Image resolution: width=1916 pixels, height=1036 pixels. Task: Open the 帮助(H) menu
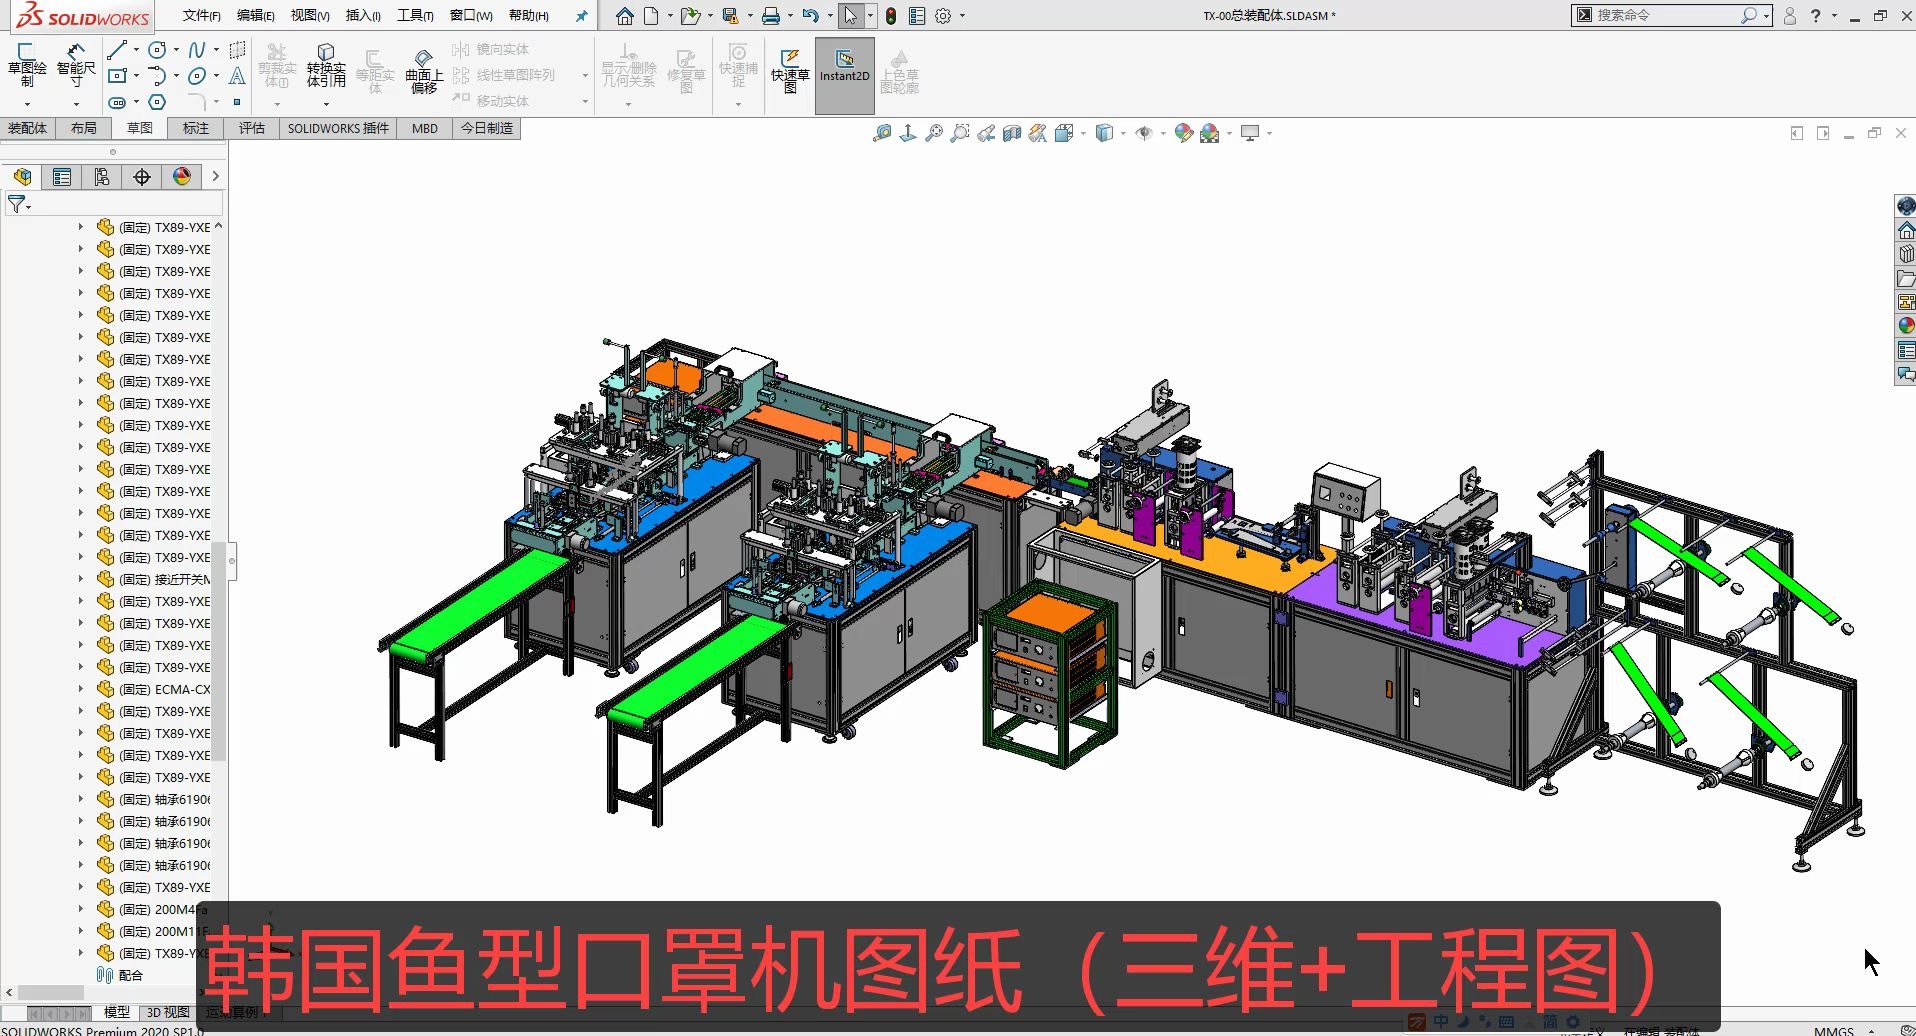529,16
